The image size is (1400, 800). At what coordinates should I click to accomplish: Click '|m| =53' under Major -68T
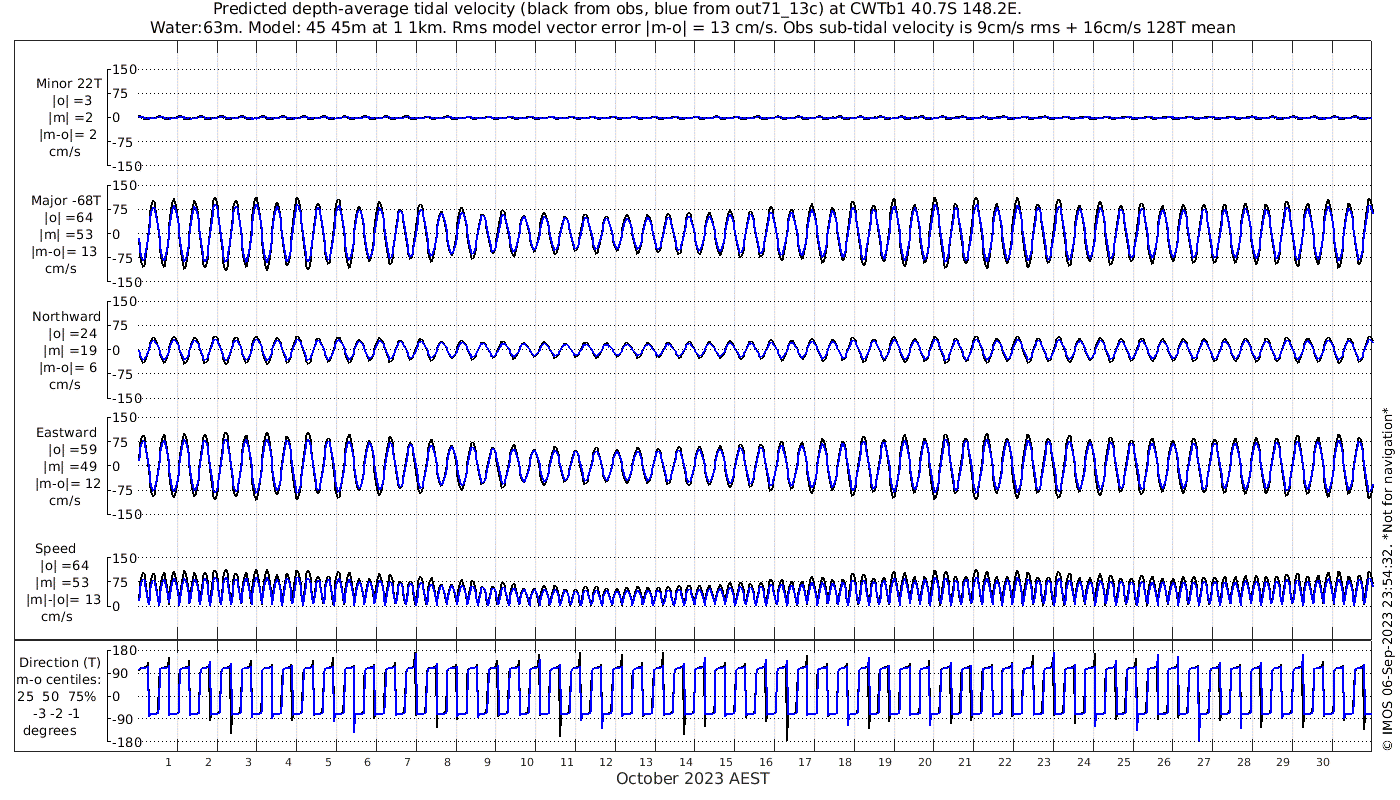(68, 235)
